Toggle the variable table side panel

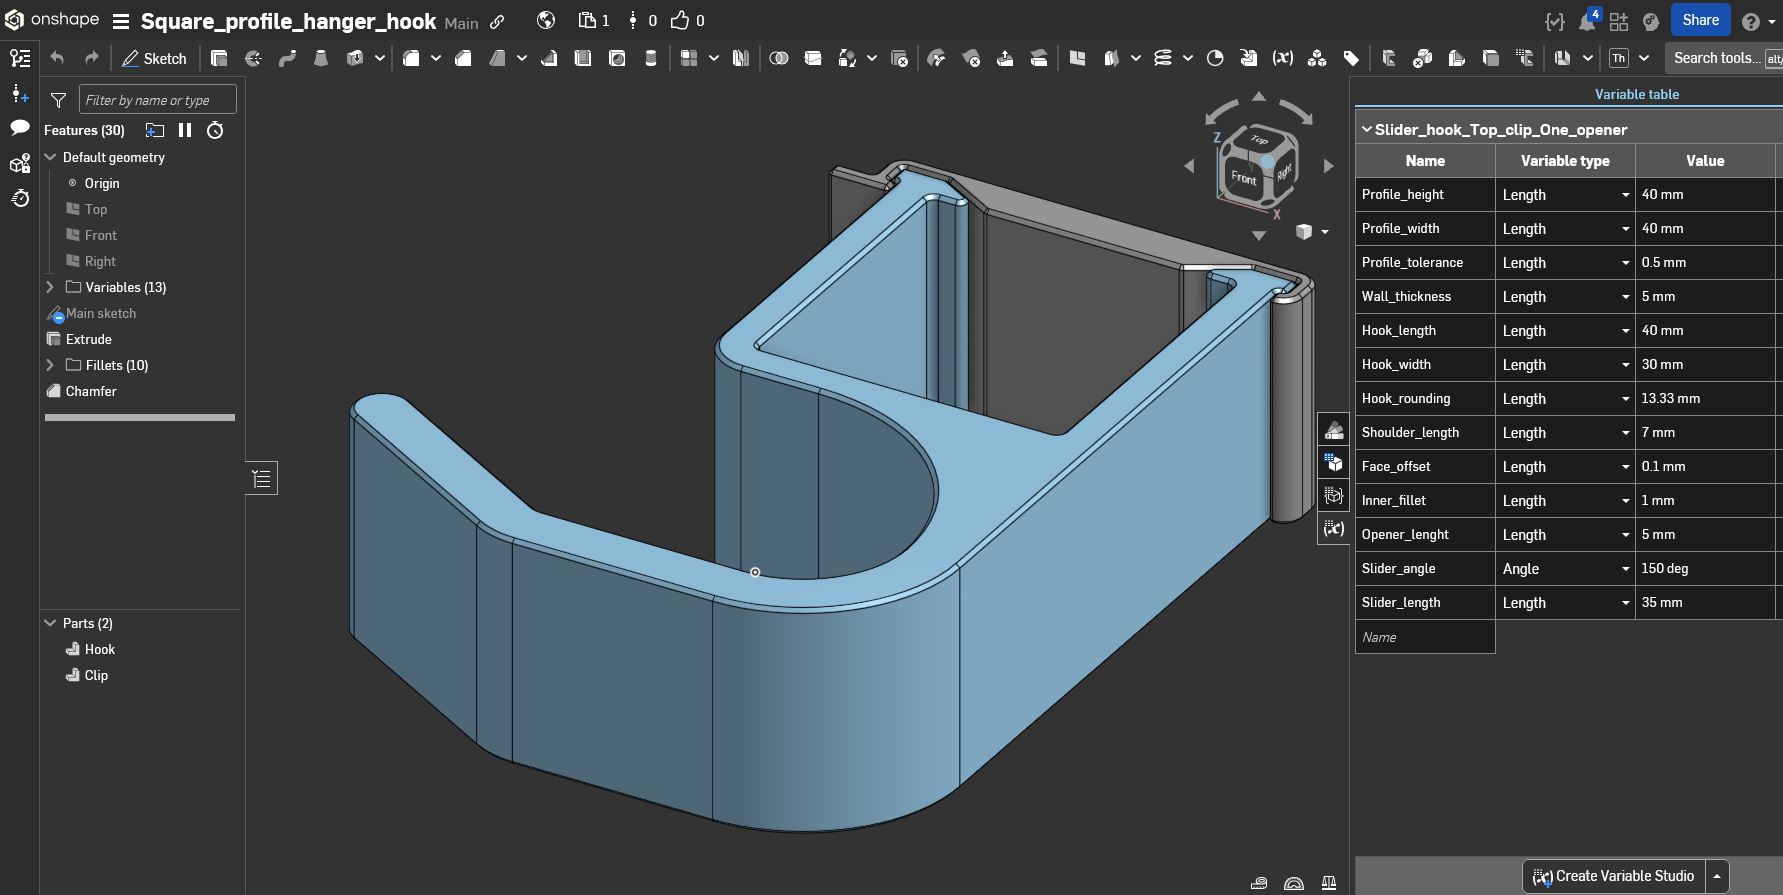(1334, 528)
